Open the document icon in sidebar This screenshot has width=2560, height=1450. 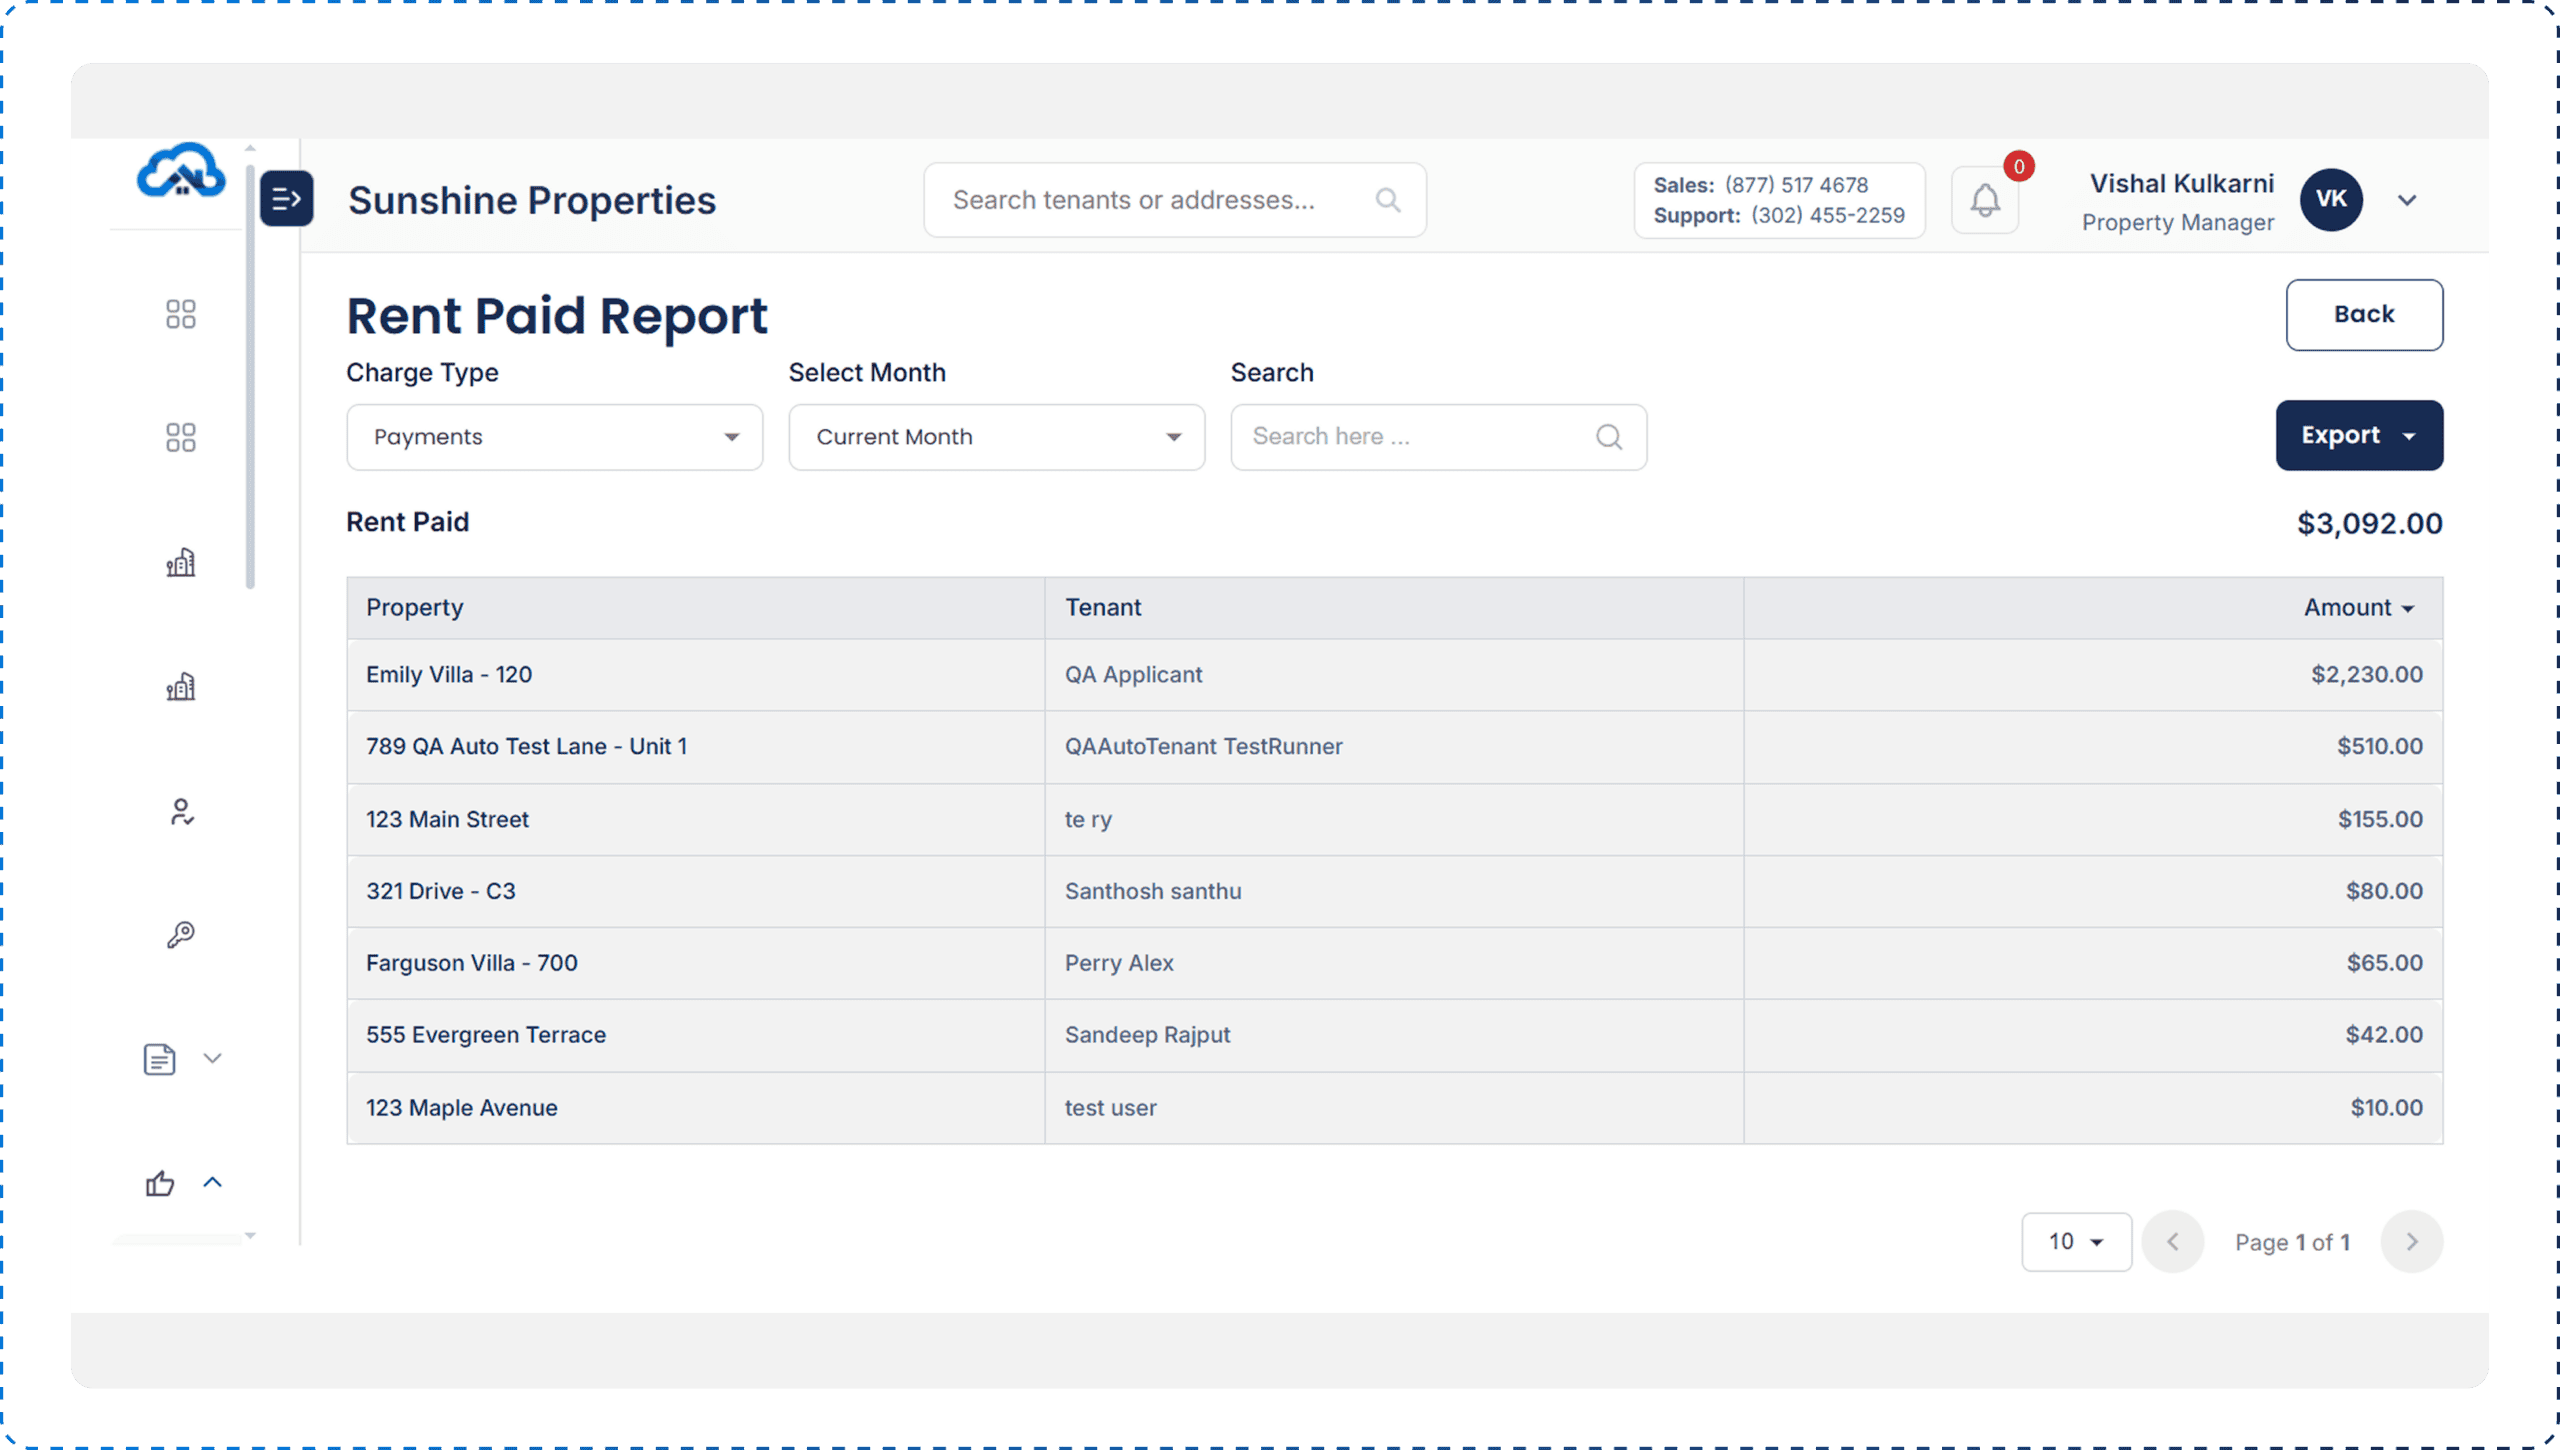coord(159,1059)
